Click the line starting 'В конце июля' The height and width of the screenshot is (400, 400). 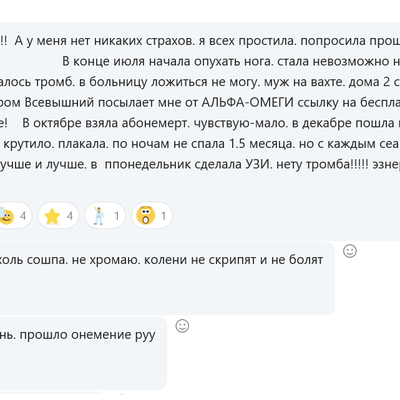231,61
